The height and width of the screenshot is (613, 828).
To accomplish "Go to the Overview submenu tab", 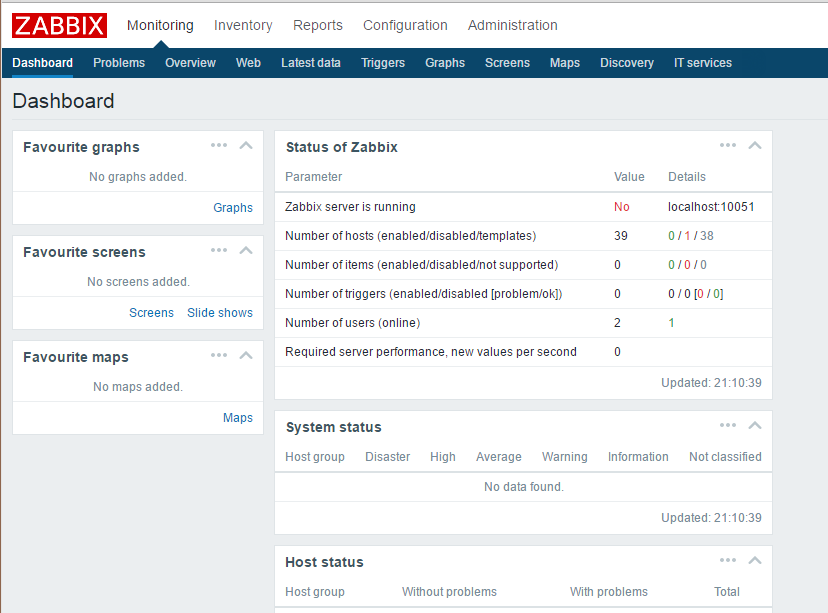I will [190, 63].
